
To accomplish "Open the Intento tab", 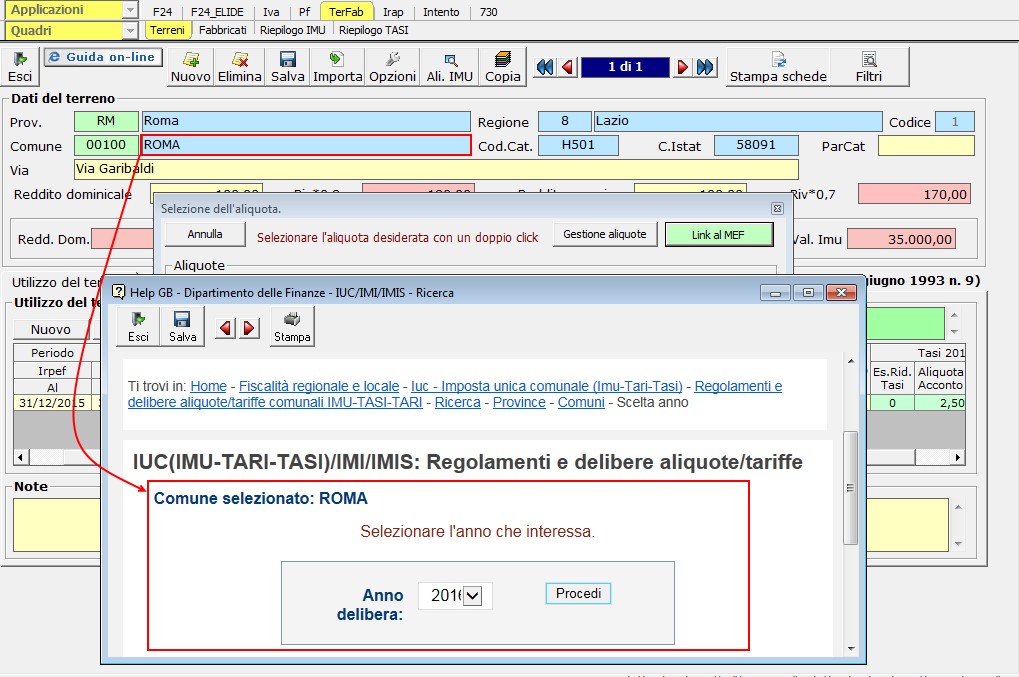I will point(441,12).
